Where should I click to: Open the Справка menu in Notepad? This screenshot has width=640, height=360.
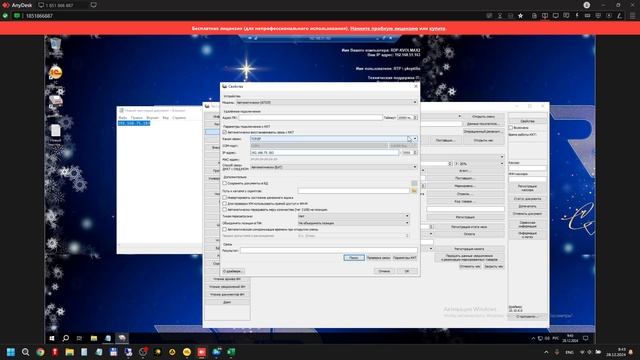[x=179, y=118]
